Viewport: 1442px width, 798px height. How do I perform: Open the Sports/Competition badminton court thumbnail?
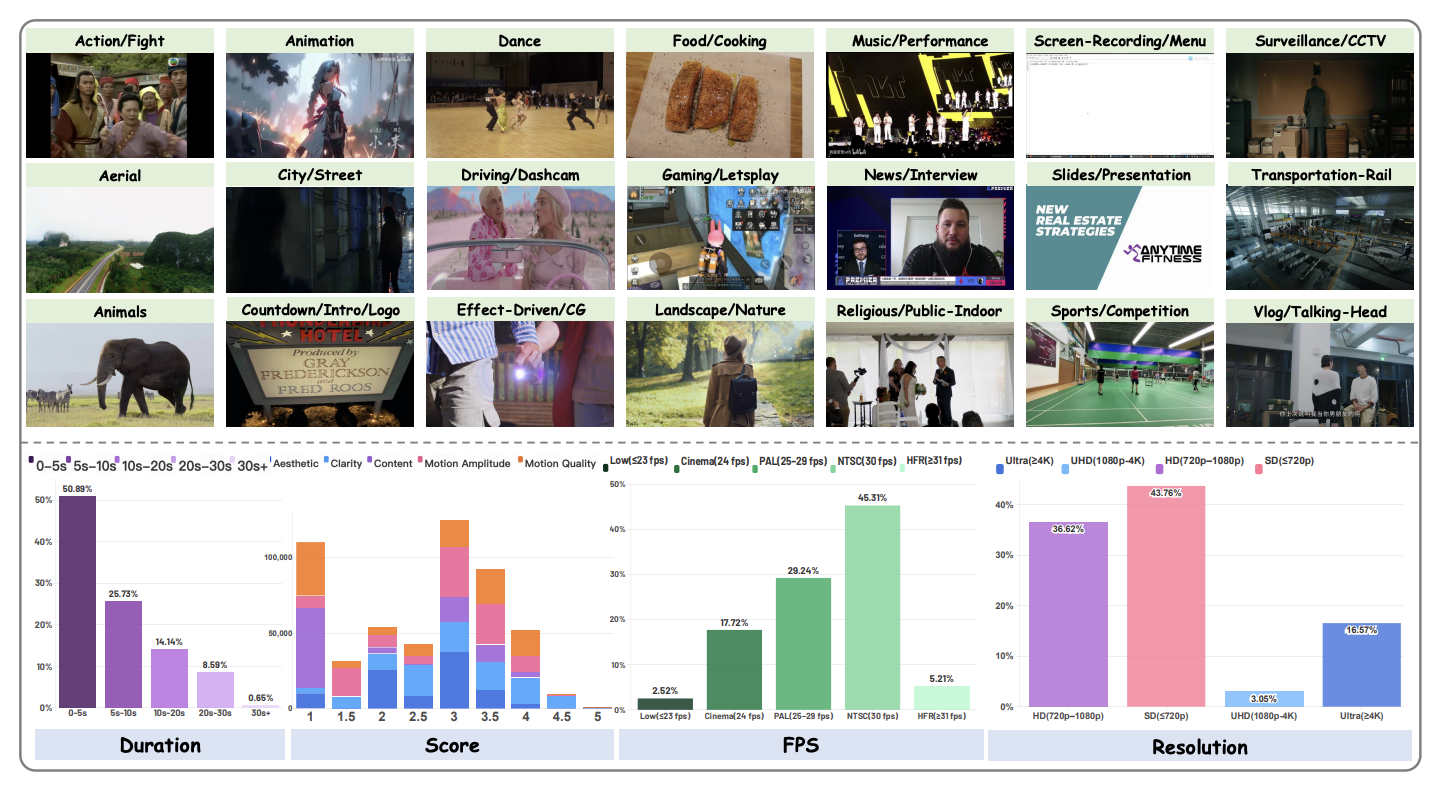tap(1119, 375)
